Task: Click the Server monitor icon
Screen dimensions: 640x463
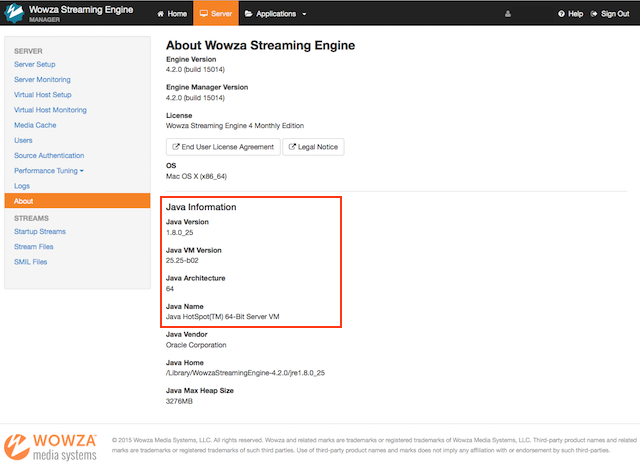Action: [204, 14]
